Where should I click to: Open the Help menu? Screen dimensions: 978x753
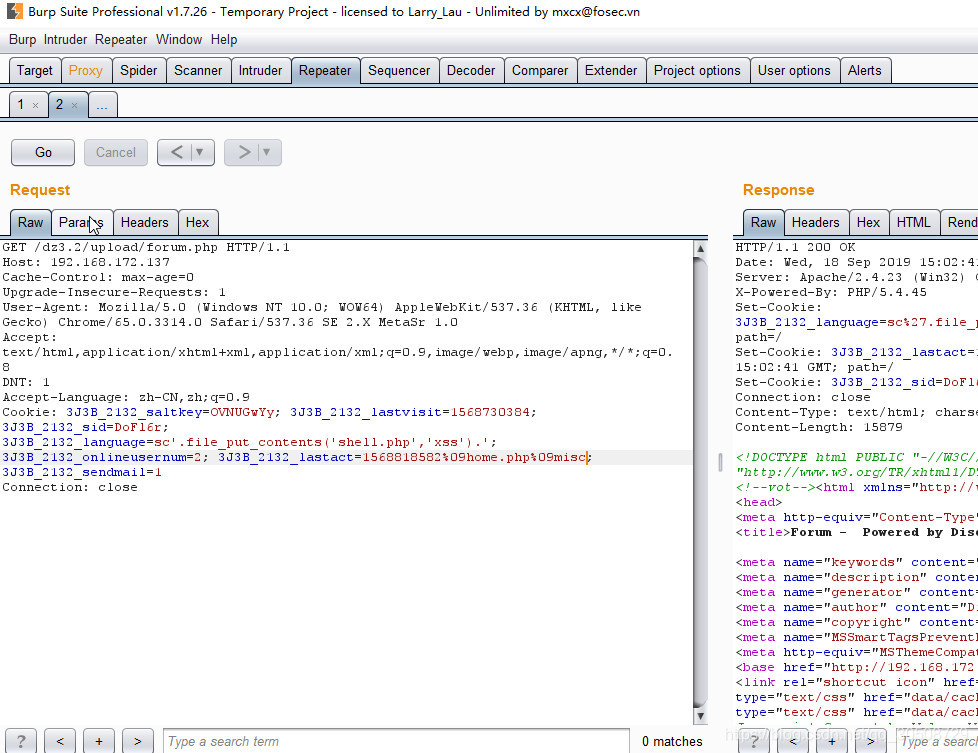tap(224, 39)
